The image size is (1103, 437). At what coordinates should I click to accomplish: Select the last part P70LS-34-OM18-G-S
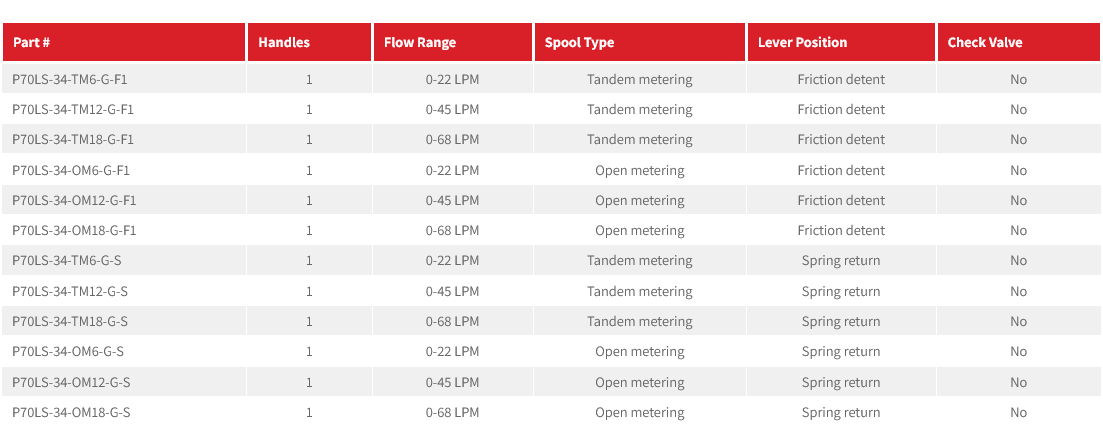pos(71,412)
